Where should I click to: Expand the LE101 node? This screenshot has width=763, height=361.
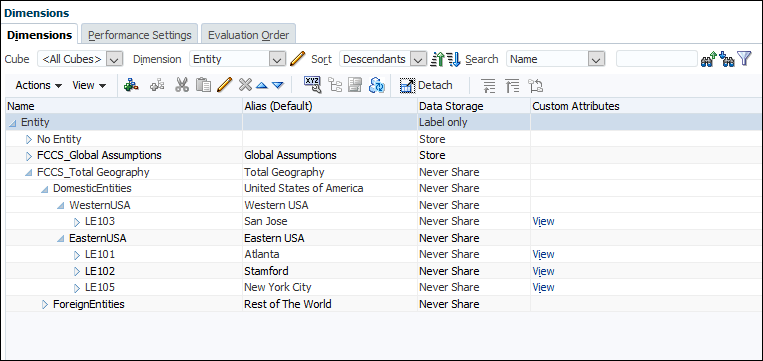point(77,255)
